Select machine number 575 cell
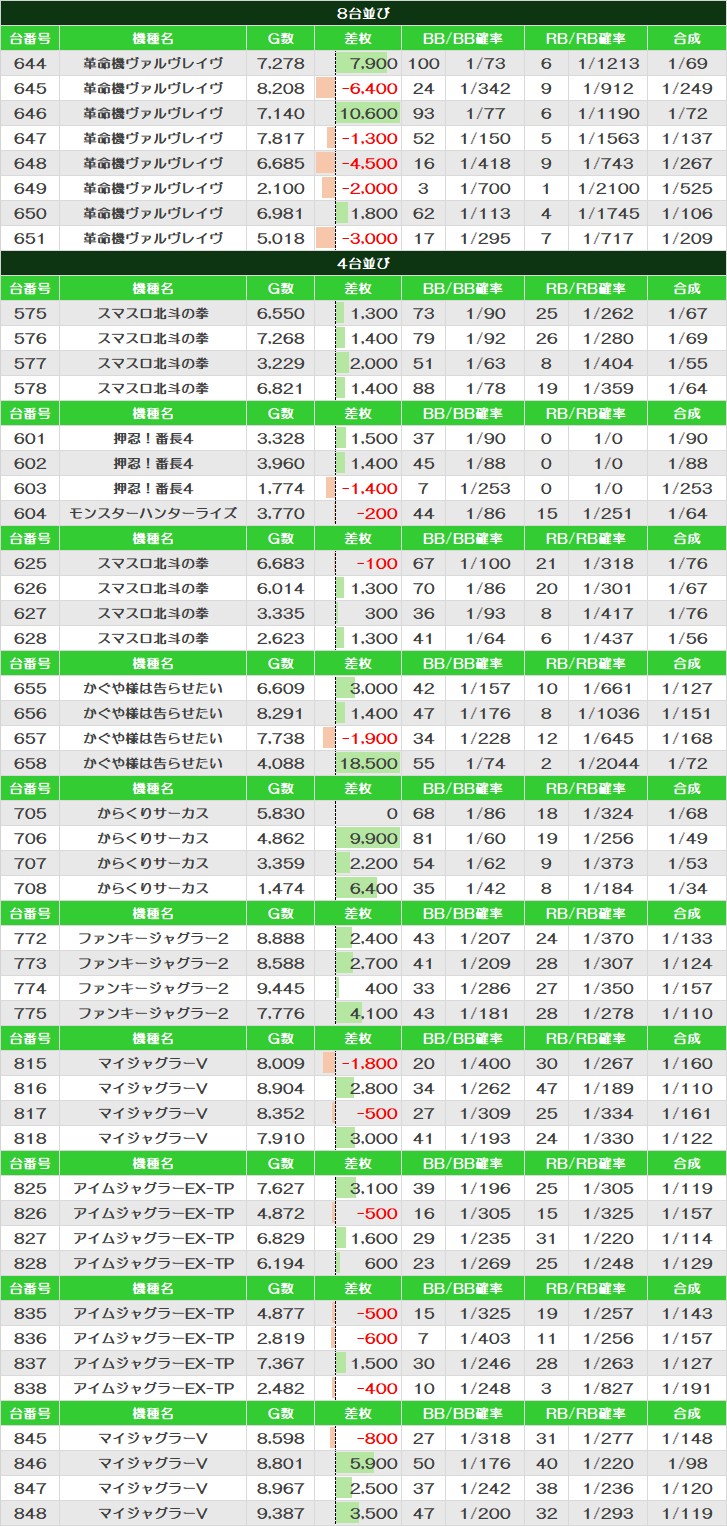 pos(30,313)
